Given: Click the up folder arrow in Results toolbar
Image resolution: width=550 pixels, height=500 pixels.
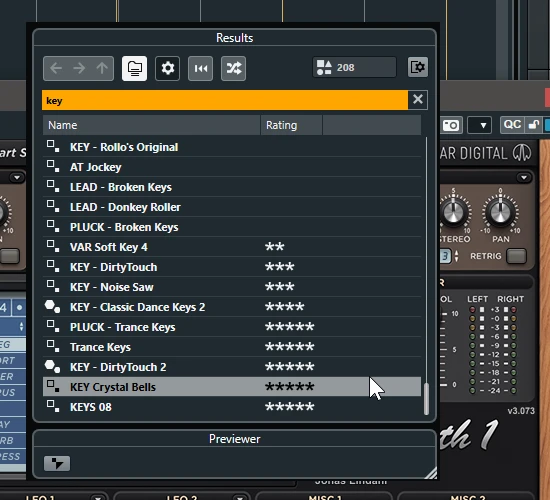Looking at the screenshot, I should pyautogui.click(x=102, y=68).
